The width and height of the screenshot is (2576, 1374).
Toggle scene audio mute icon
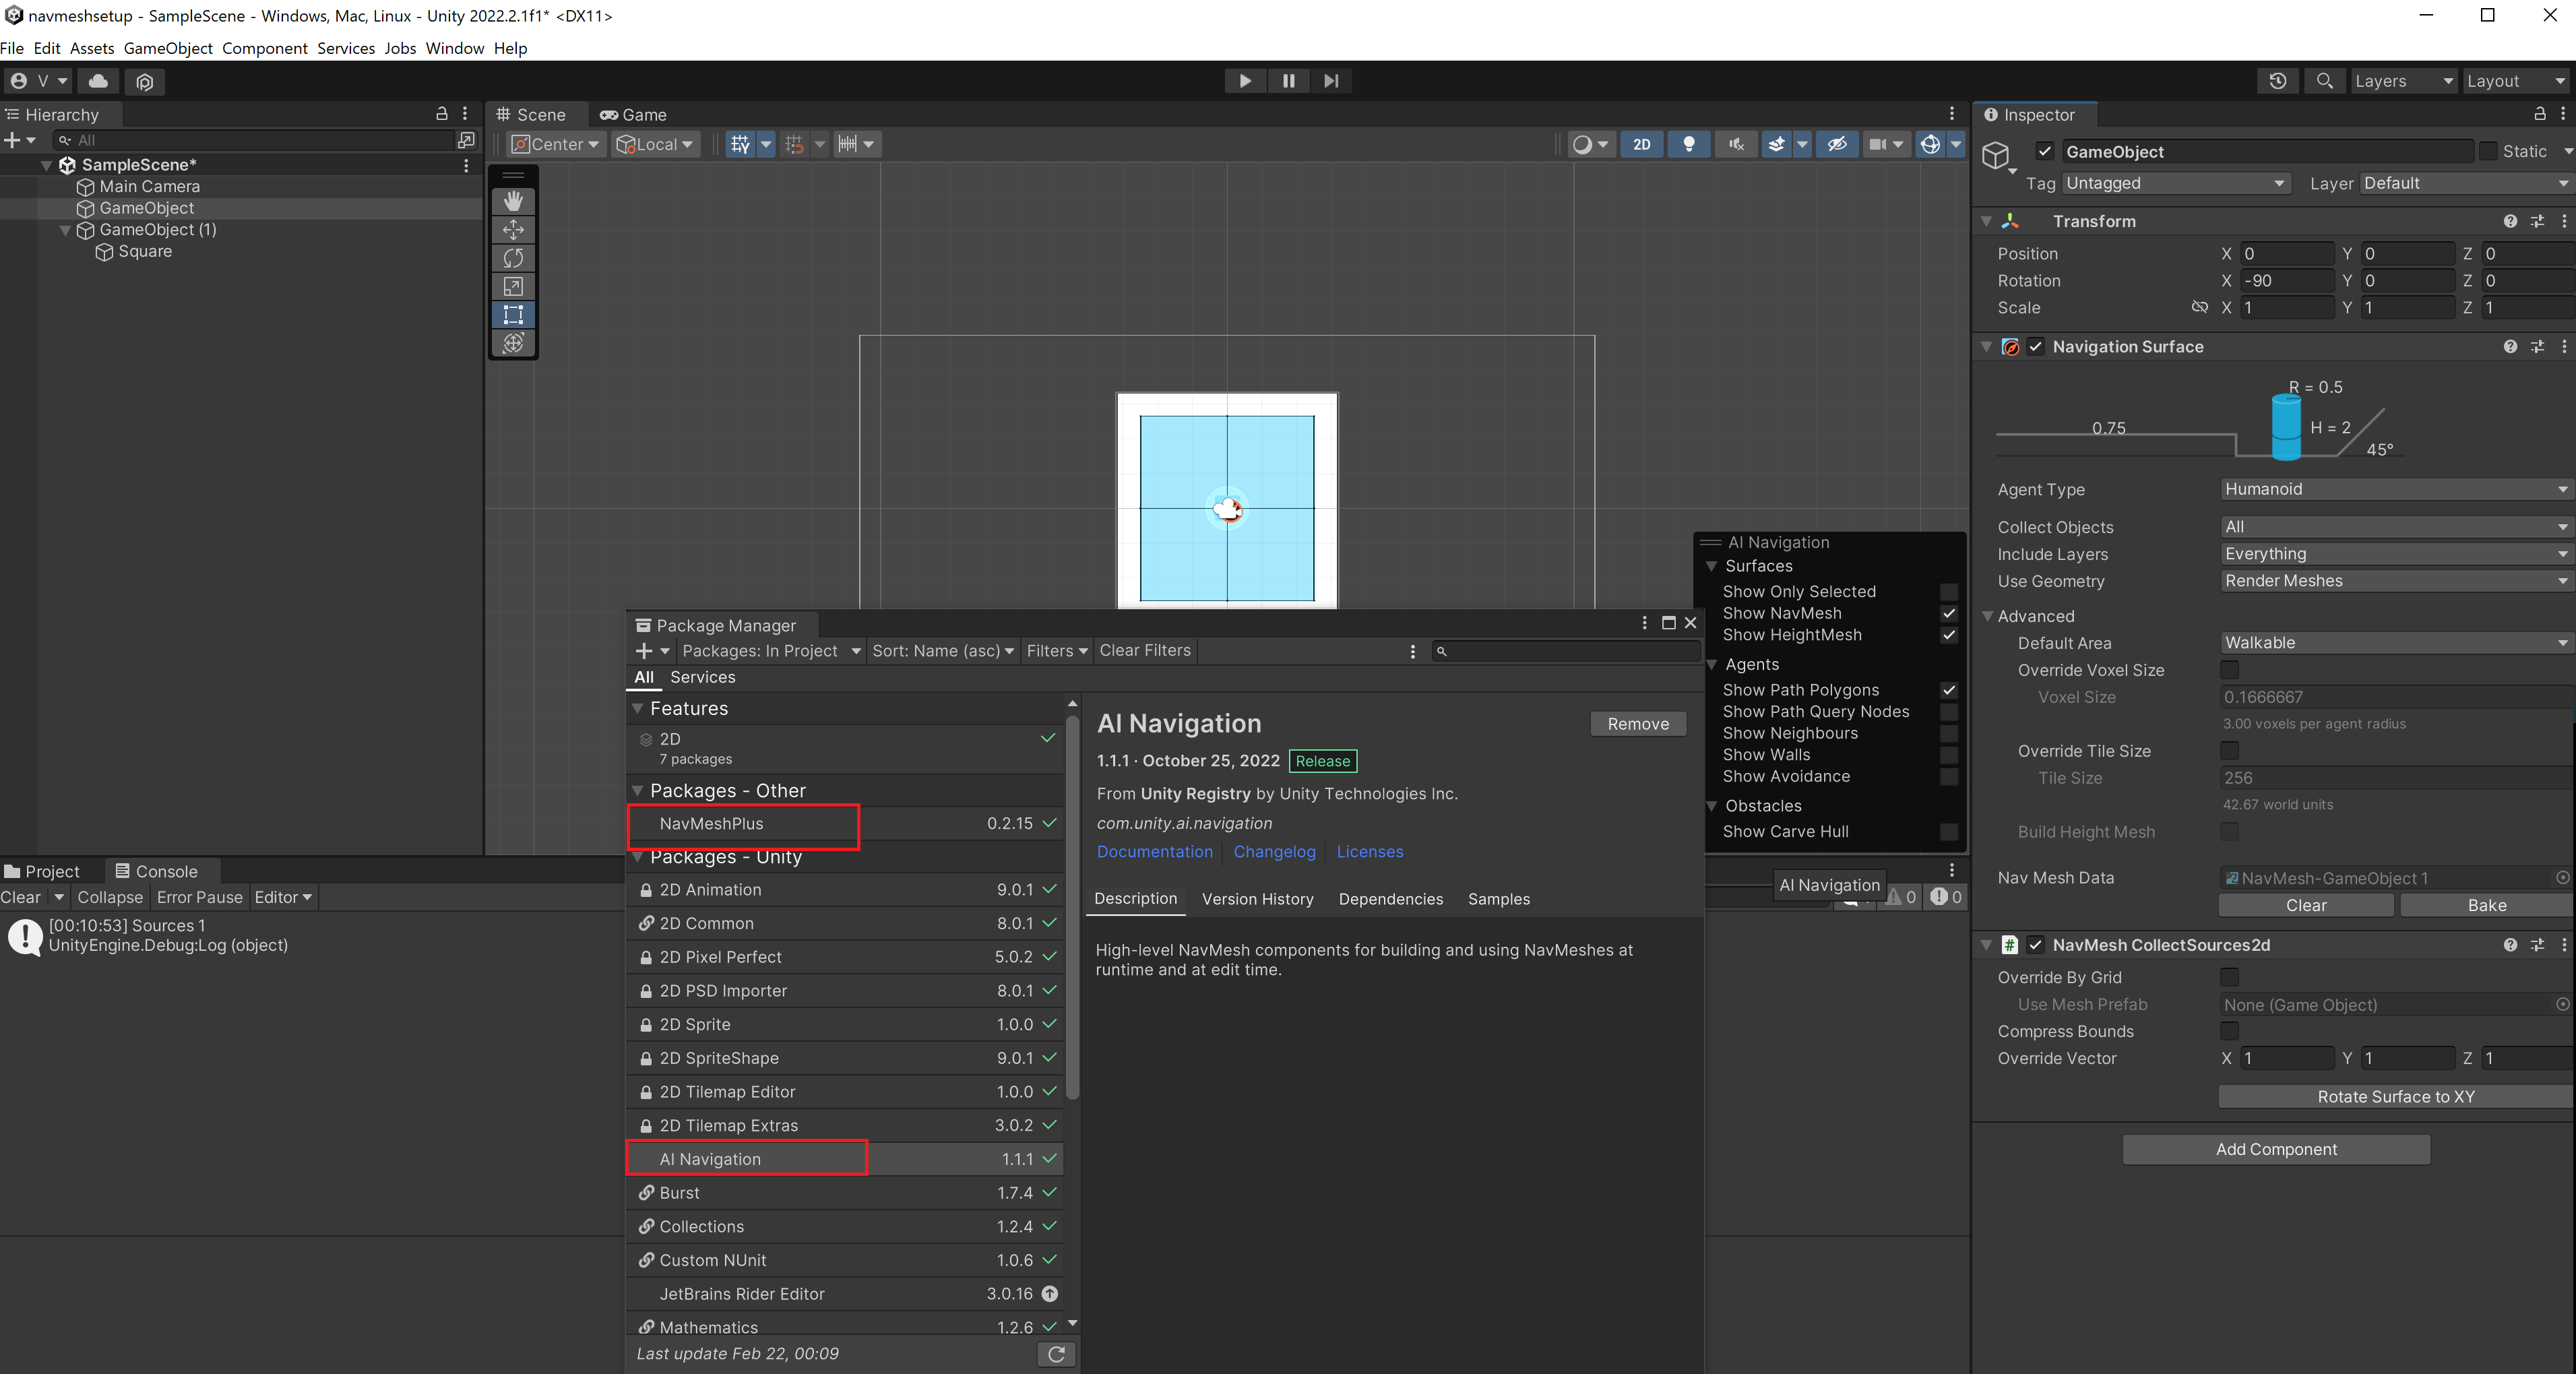tap(1736, 144)
